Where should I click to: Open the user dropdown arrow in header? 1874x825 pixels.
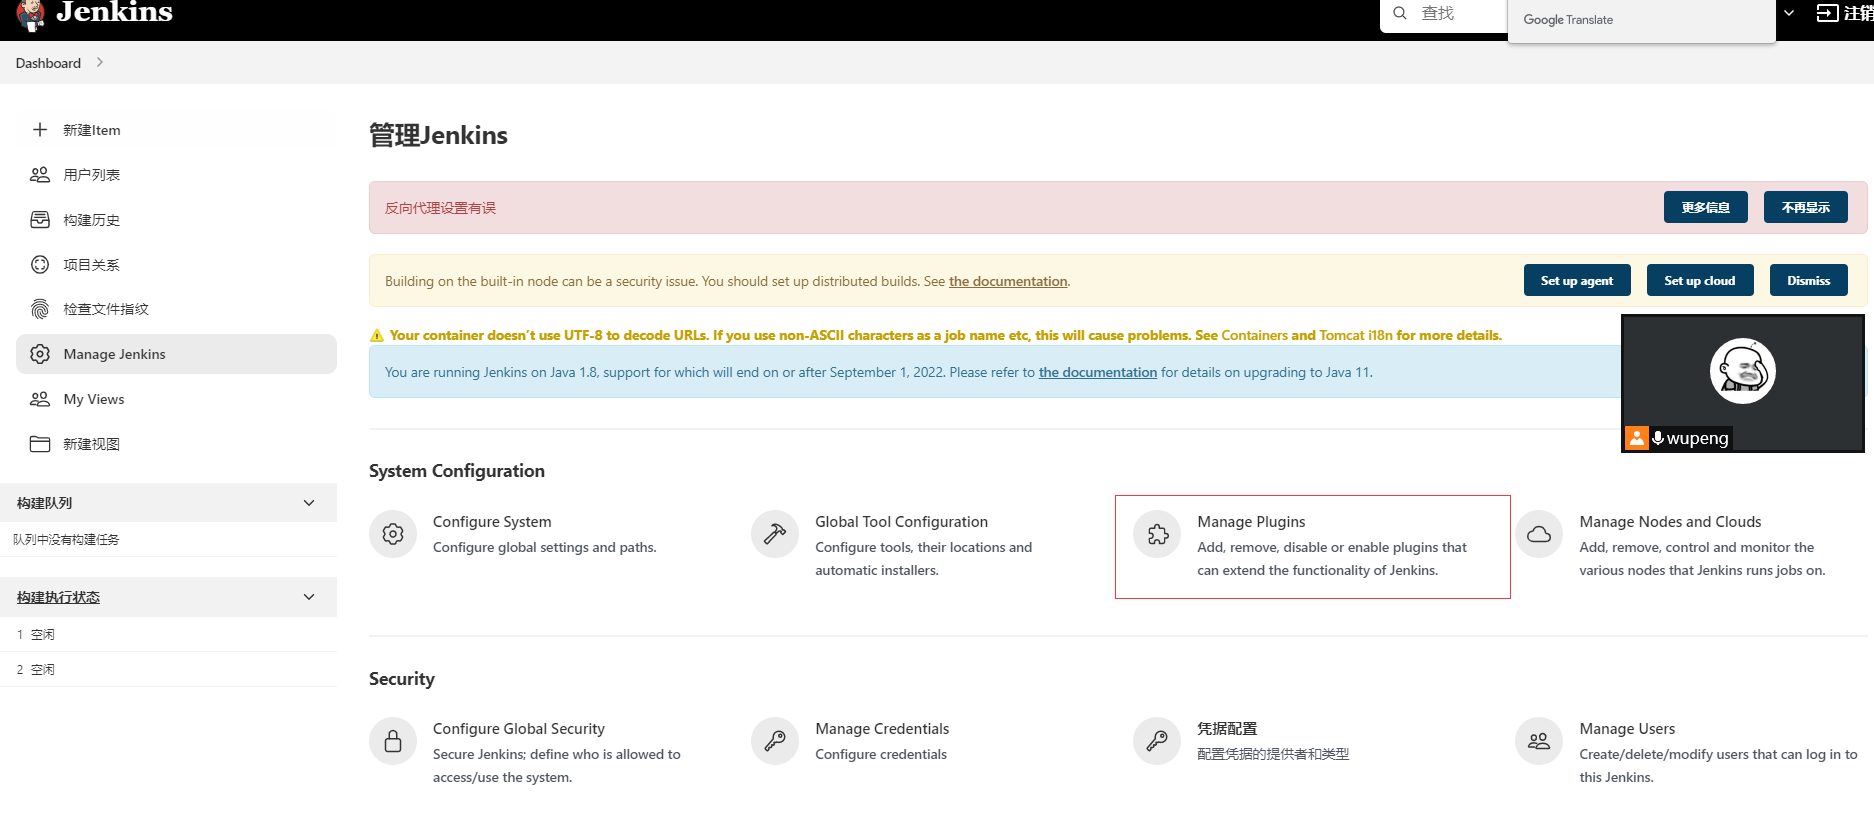[1789, 13]
